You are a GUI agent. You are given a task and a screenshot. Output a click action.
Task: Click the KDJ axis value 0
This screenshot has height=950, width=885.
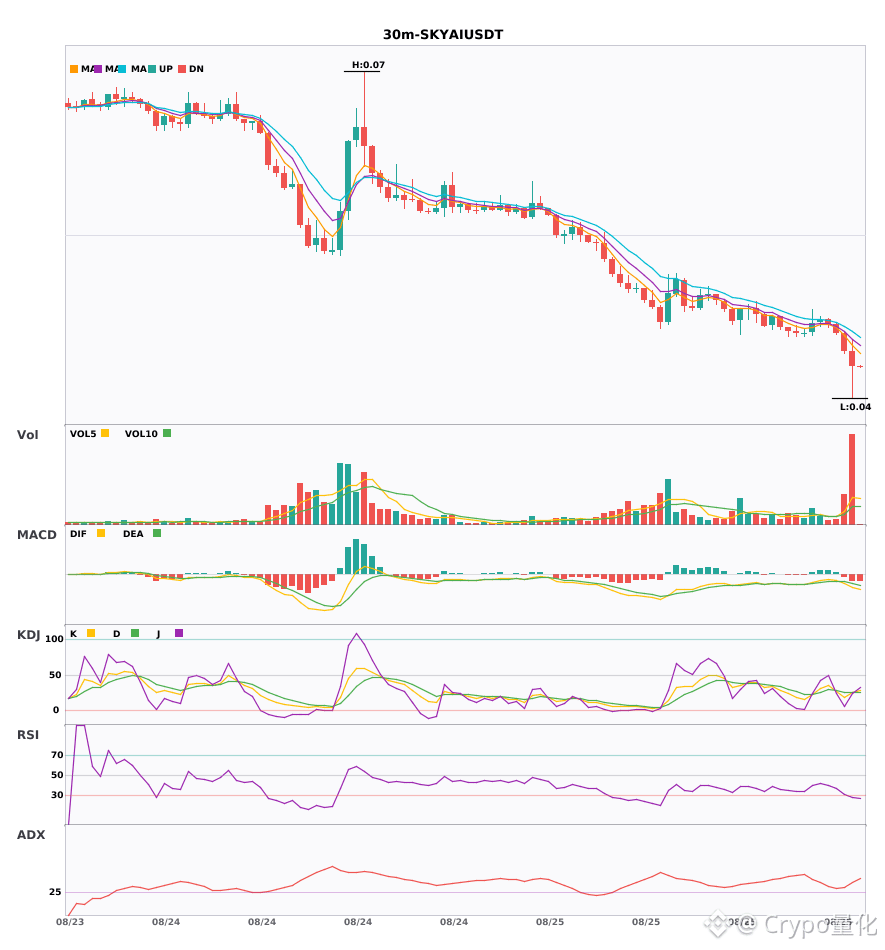56,710
